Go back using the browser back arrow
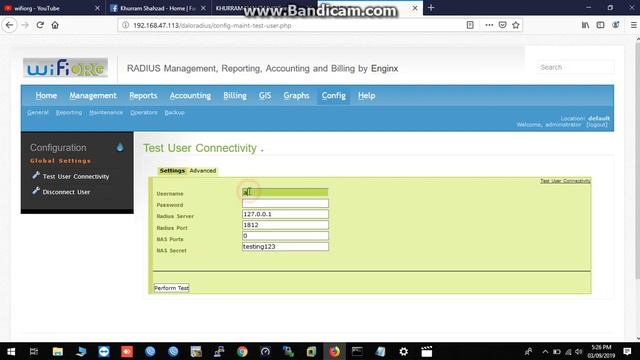 point(9,25)
